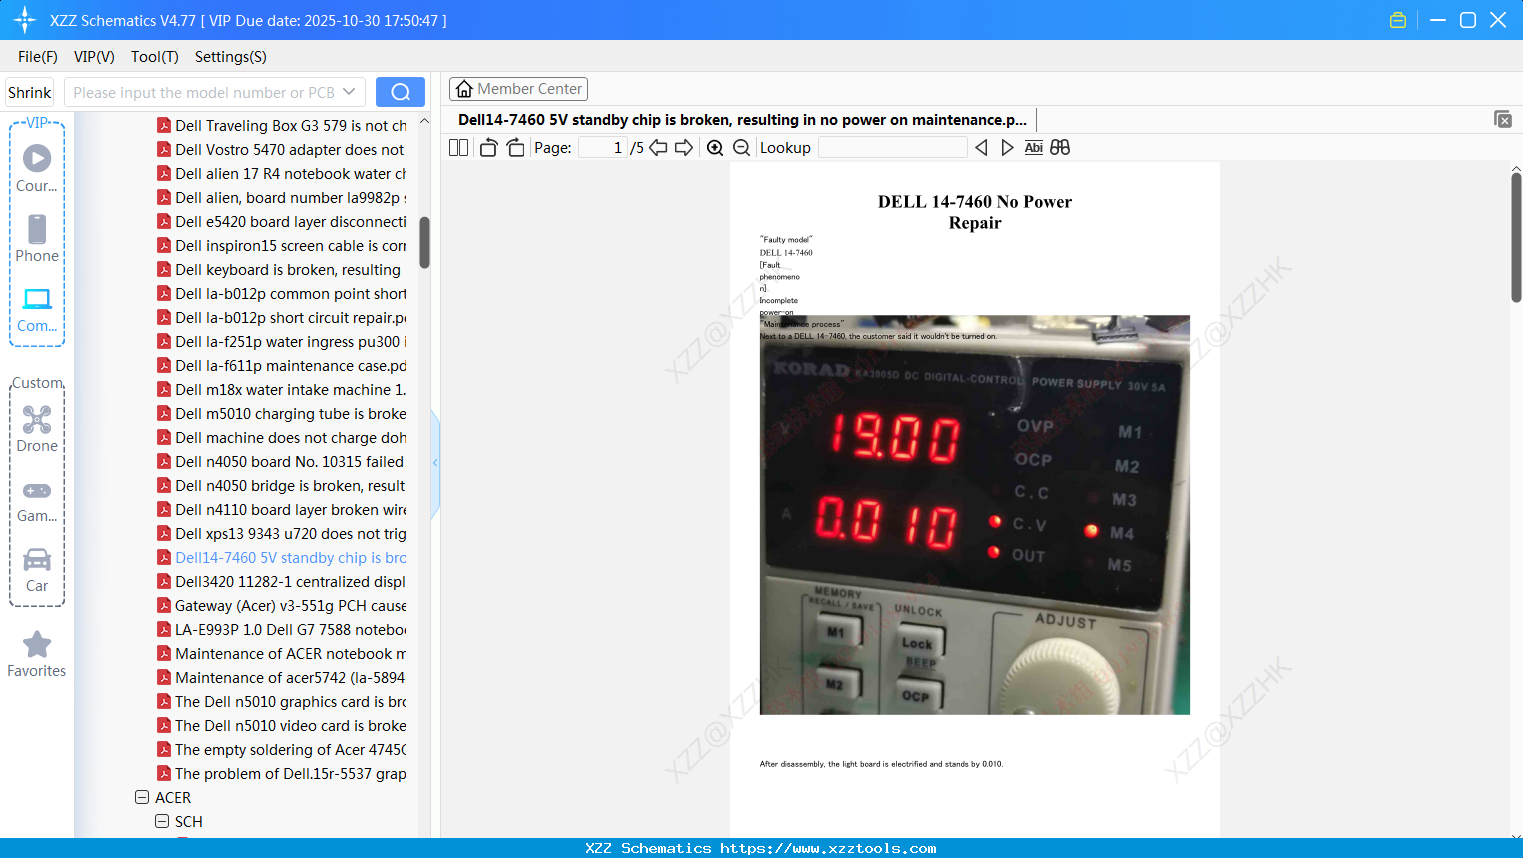Open 'Dell keyboard is broken' file
This screenshot has width=1523, height=858.
(x=280, y=269)
